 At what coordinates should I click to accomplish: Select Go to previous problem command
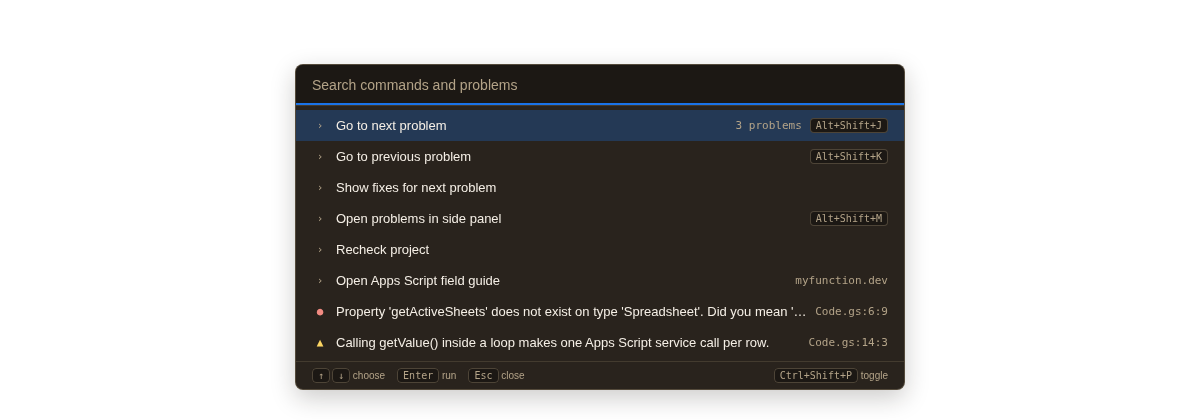600,156
